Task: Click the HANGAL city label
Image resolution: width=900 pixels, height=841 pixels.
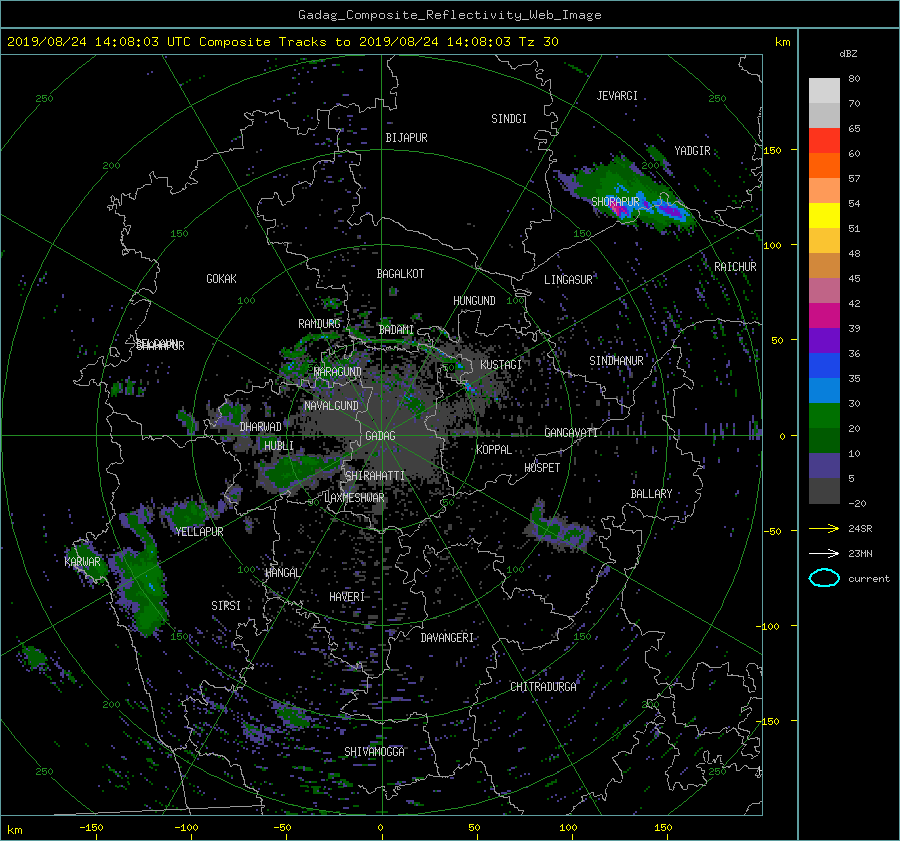Action: [283, 573]
